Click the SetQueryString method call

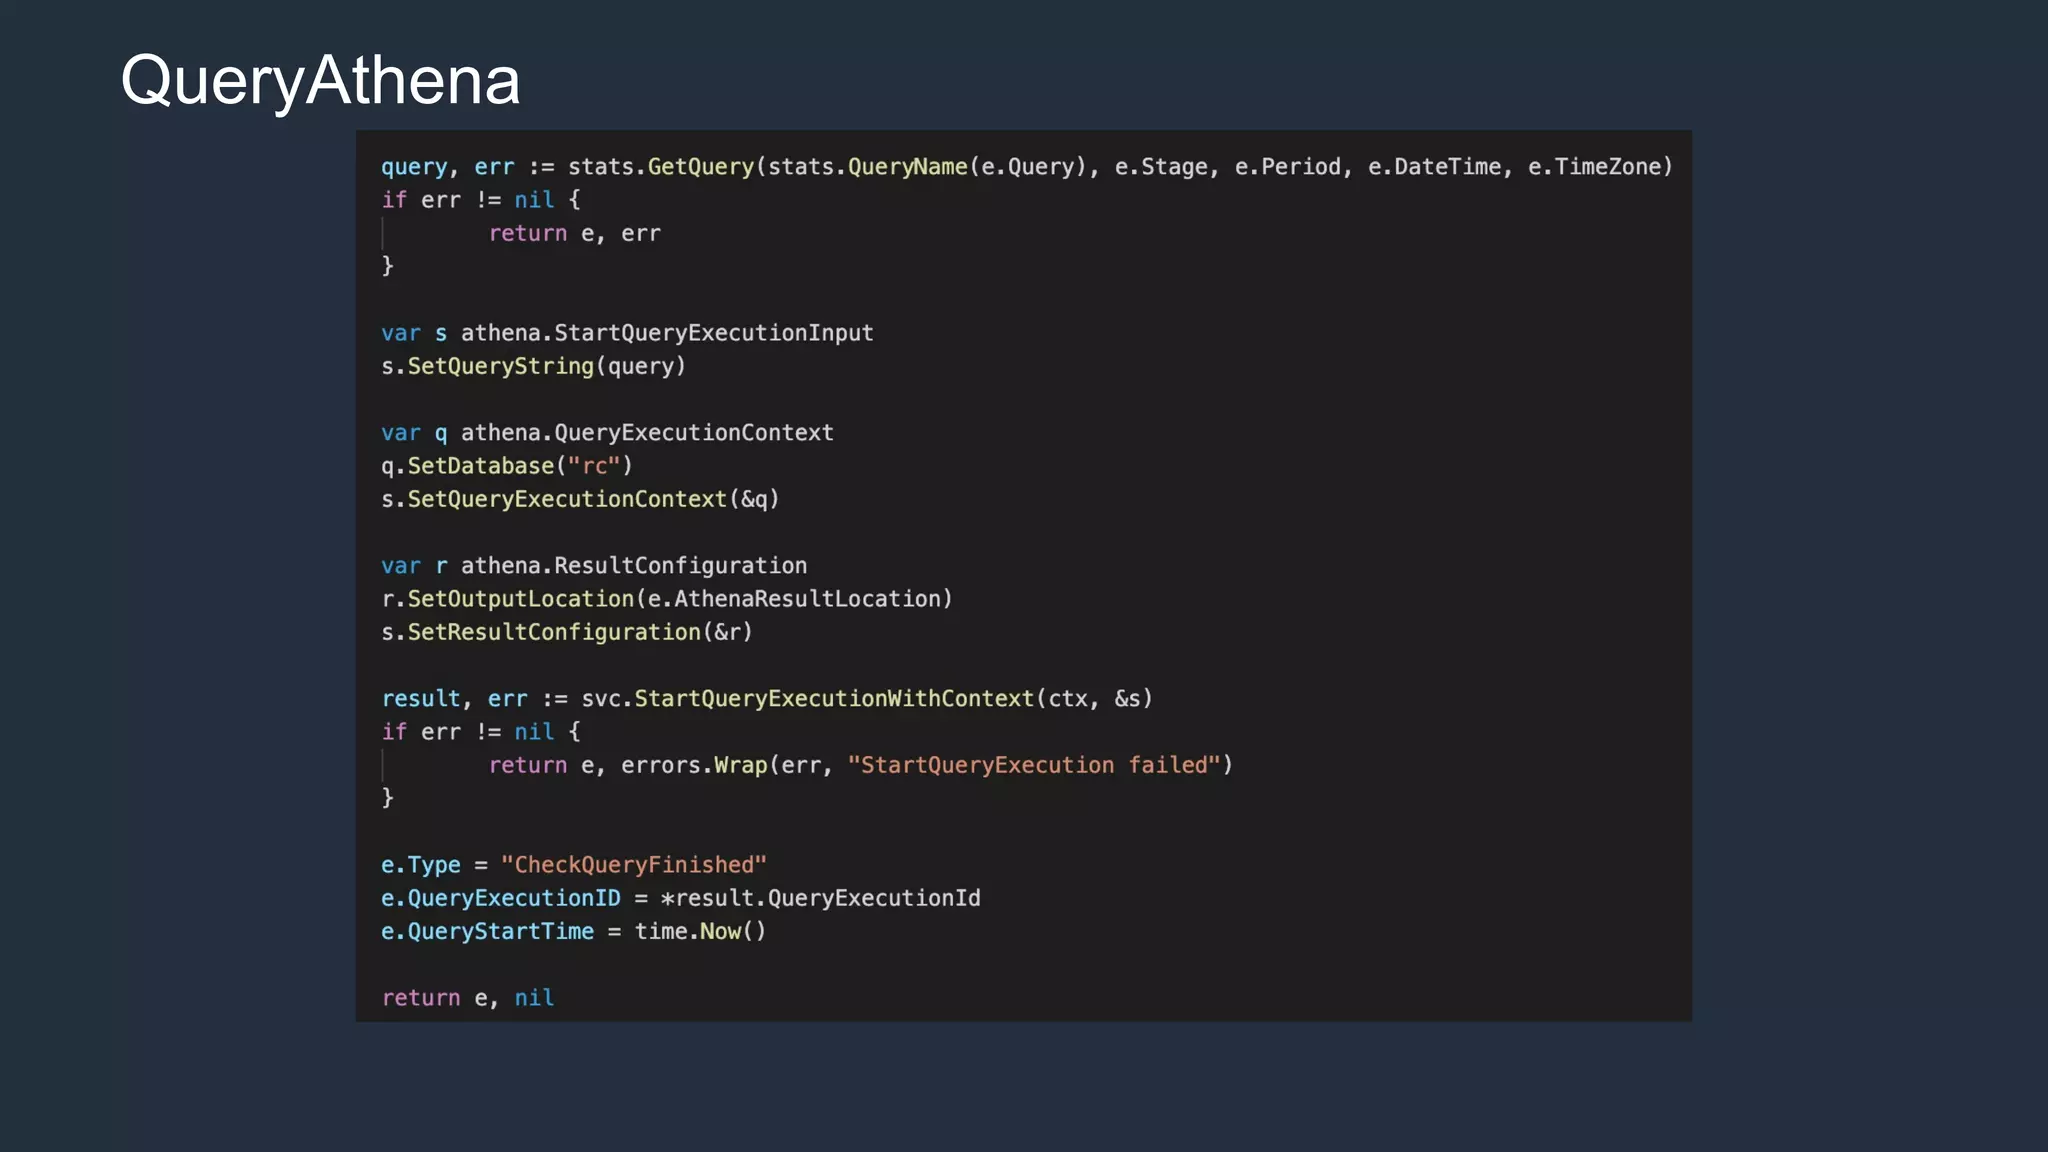(x=500, y=366)
